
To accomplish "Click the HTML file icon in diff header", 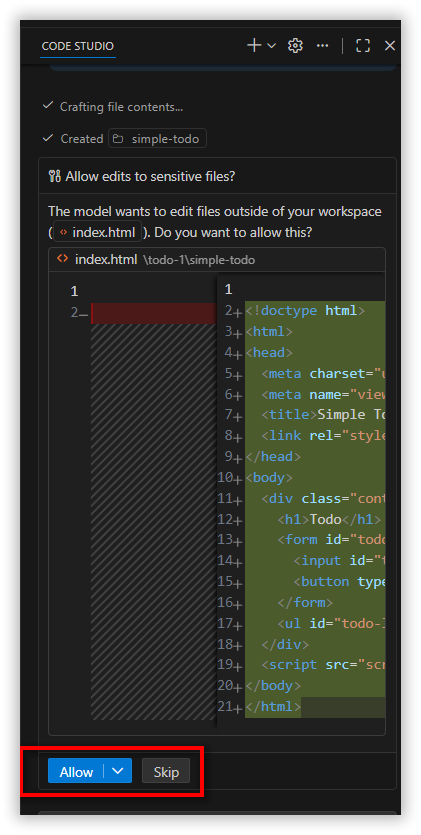I will 63,259.
